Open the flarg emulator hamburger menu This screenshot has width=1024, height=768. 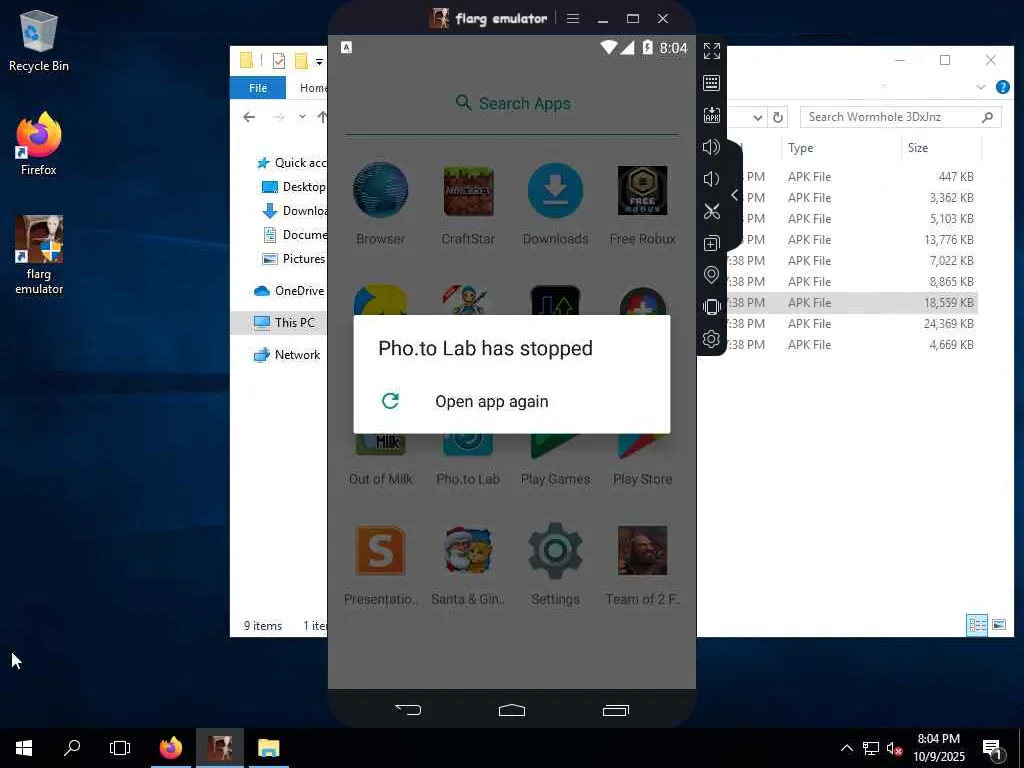point(573,18)
